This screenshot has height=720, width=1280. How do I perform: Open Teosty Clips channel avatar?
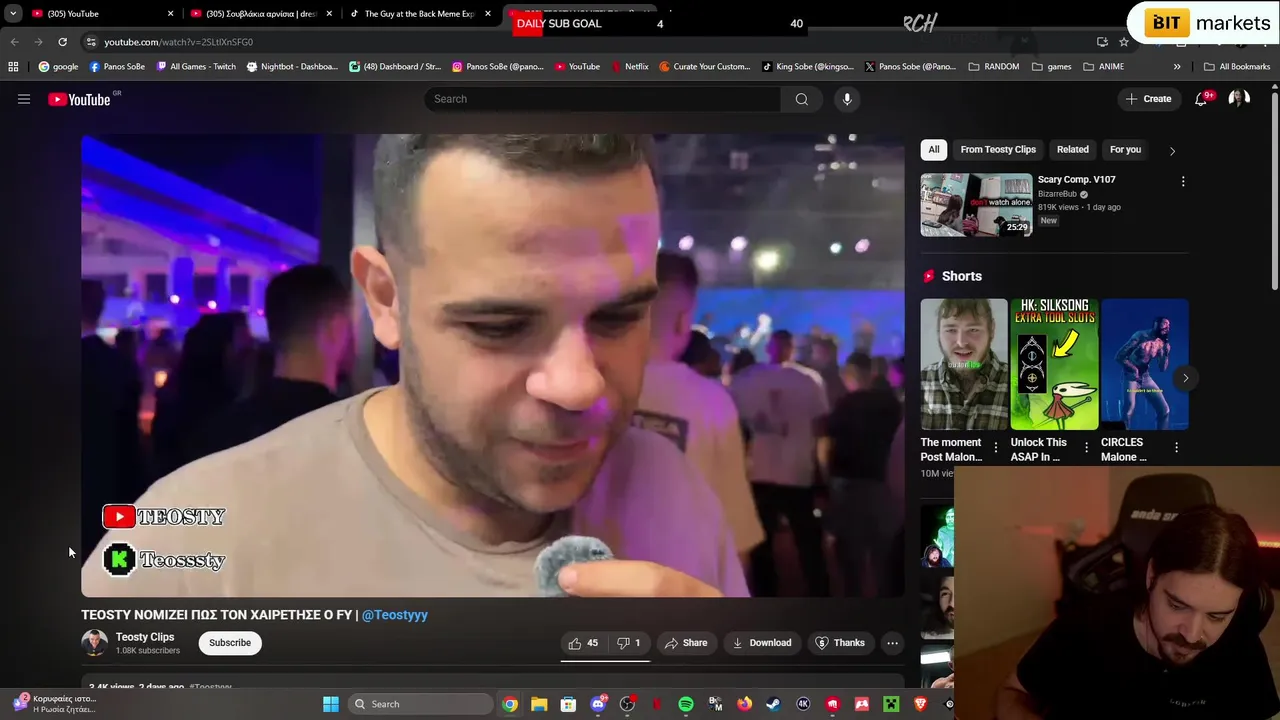pos(95,643)
